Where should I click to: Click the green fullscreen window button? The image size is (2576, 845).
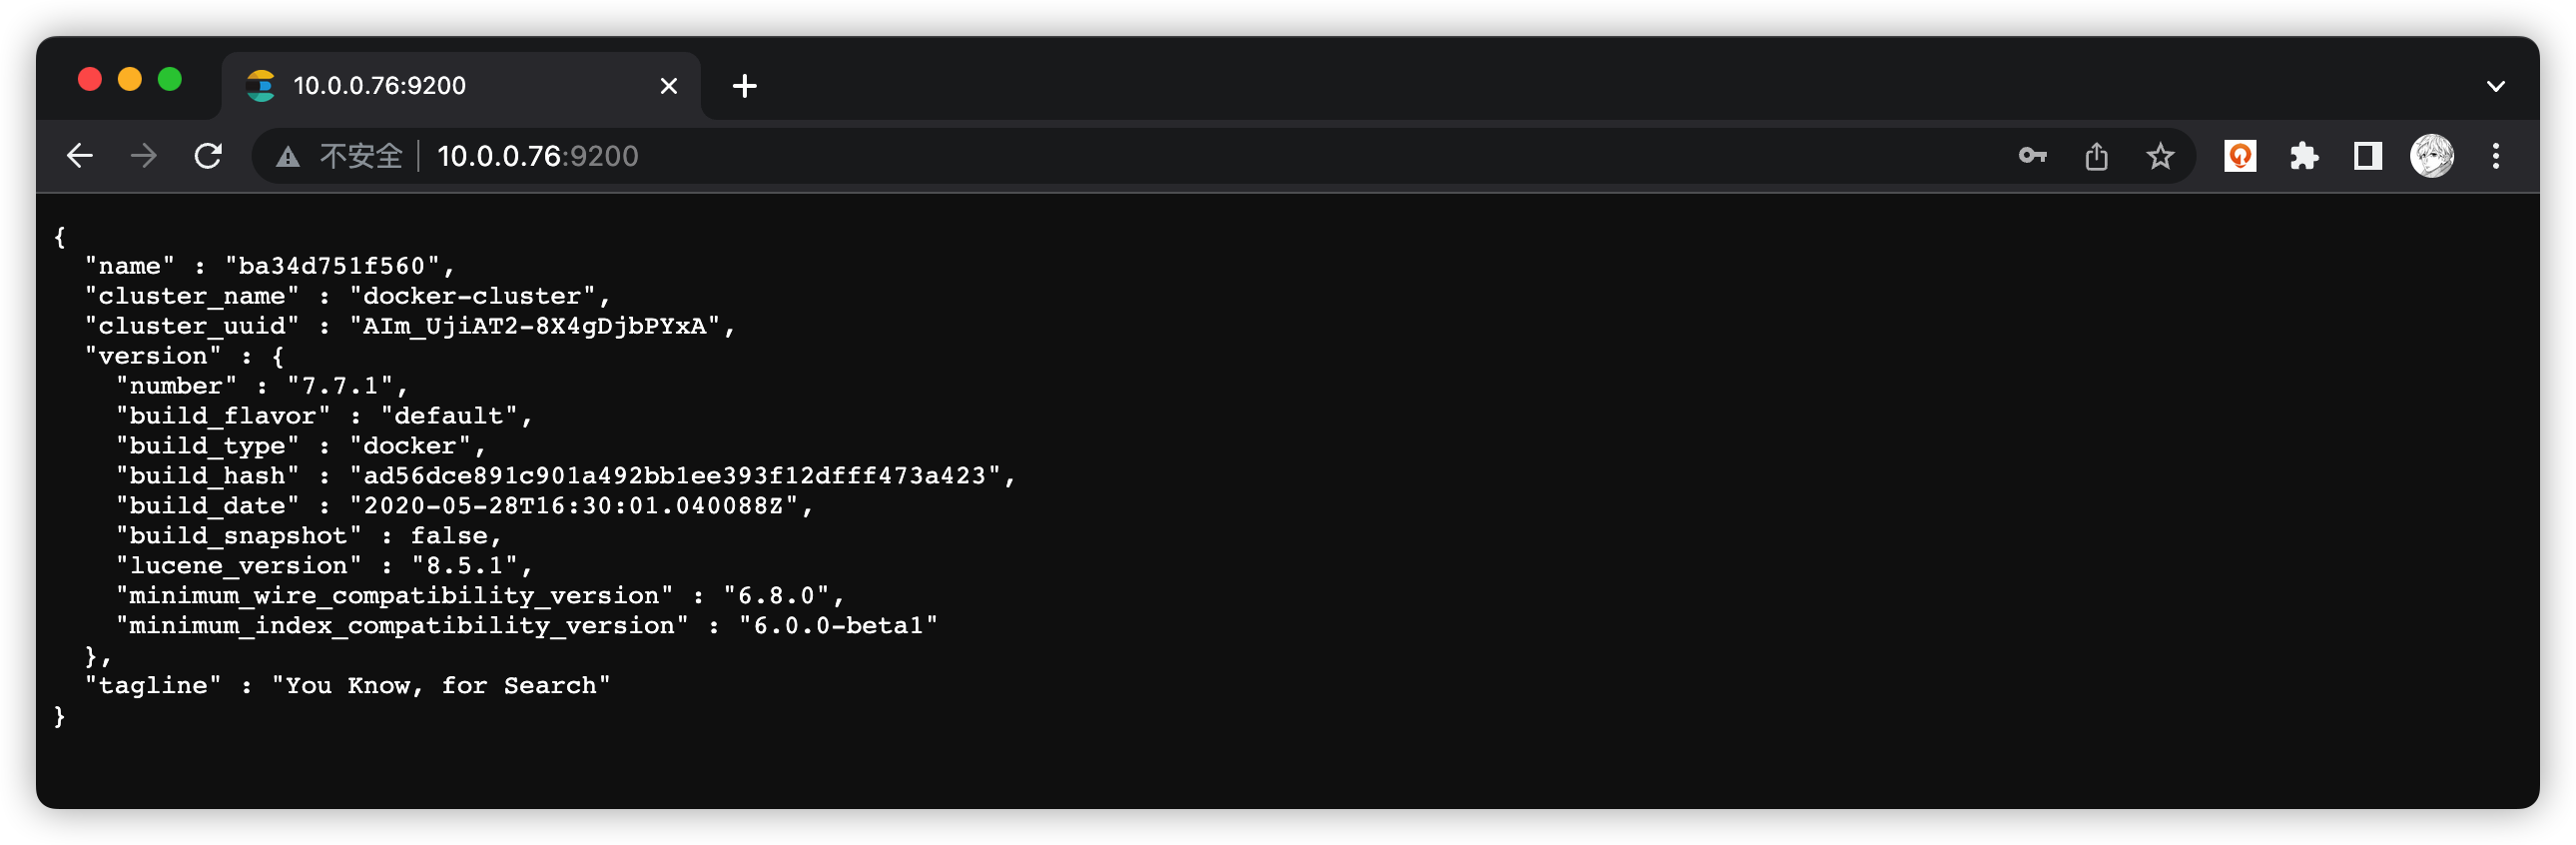pos(170,79)
